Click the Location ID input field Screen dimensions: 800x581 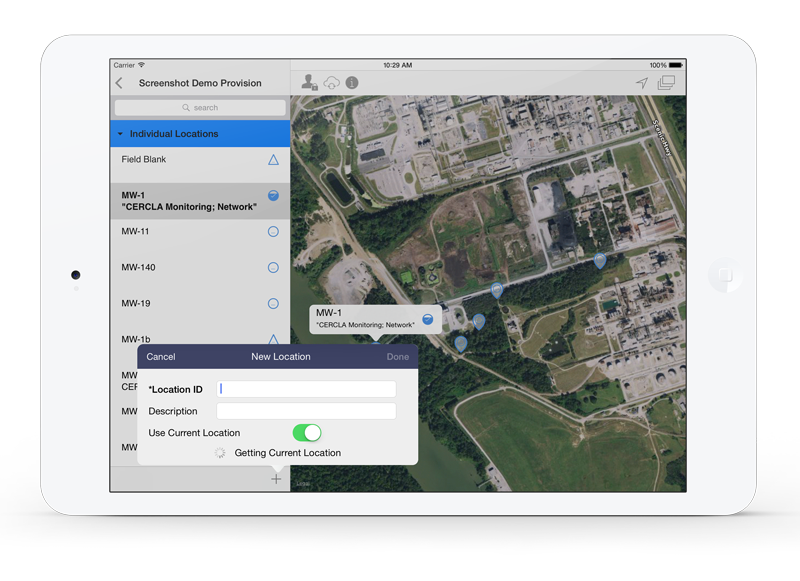point(307,388)
